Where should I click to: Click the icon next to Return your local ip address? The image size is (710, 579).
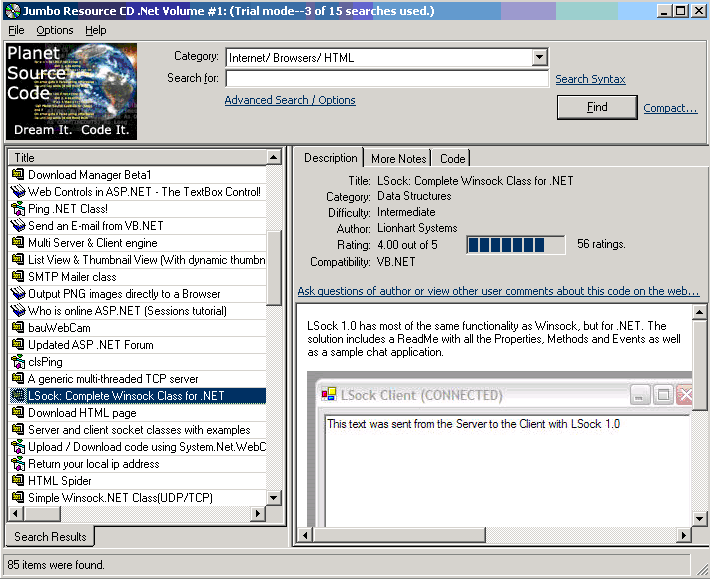[18, 464]
